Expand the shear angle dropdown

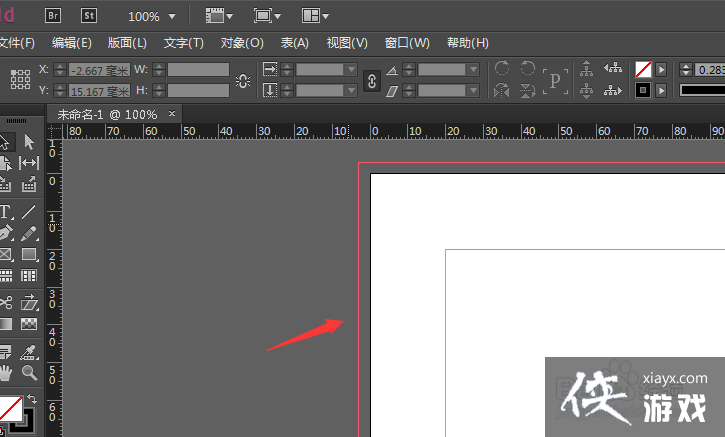473,90
